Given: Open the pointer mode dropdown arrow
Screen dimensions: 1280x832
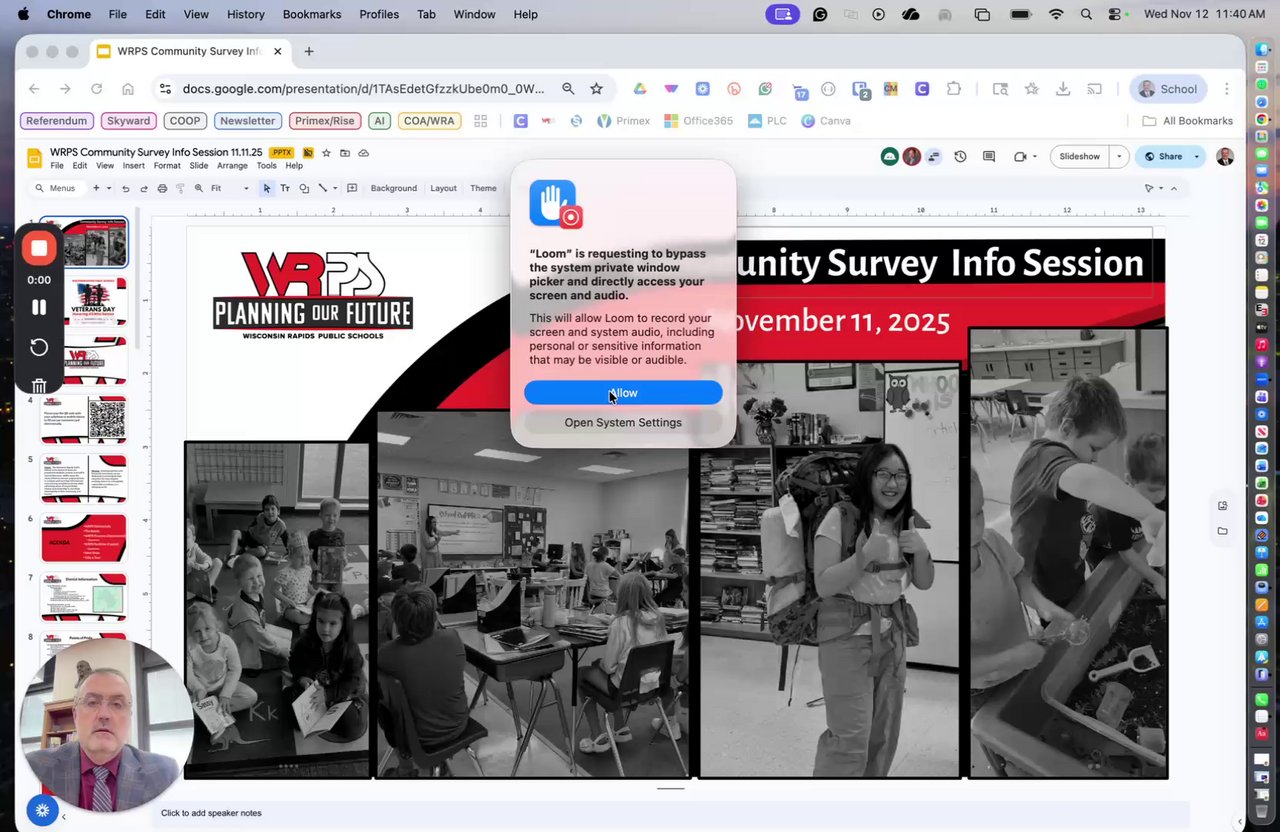Looking at the screenshot, I should pos(1160,188).
